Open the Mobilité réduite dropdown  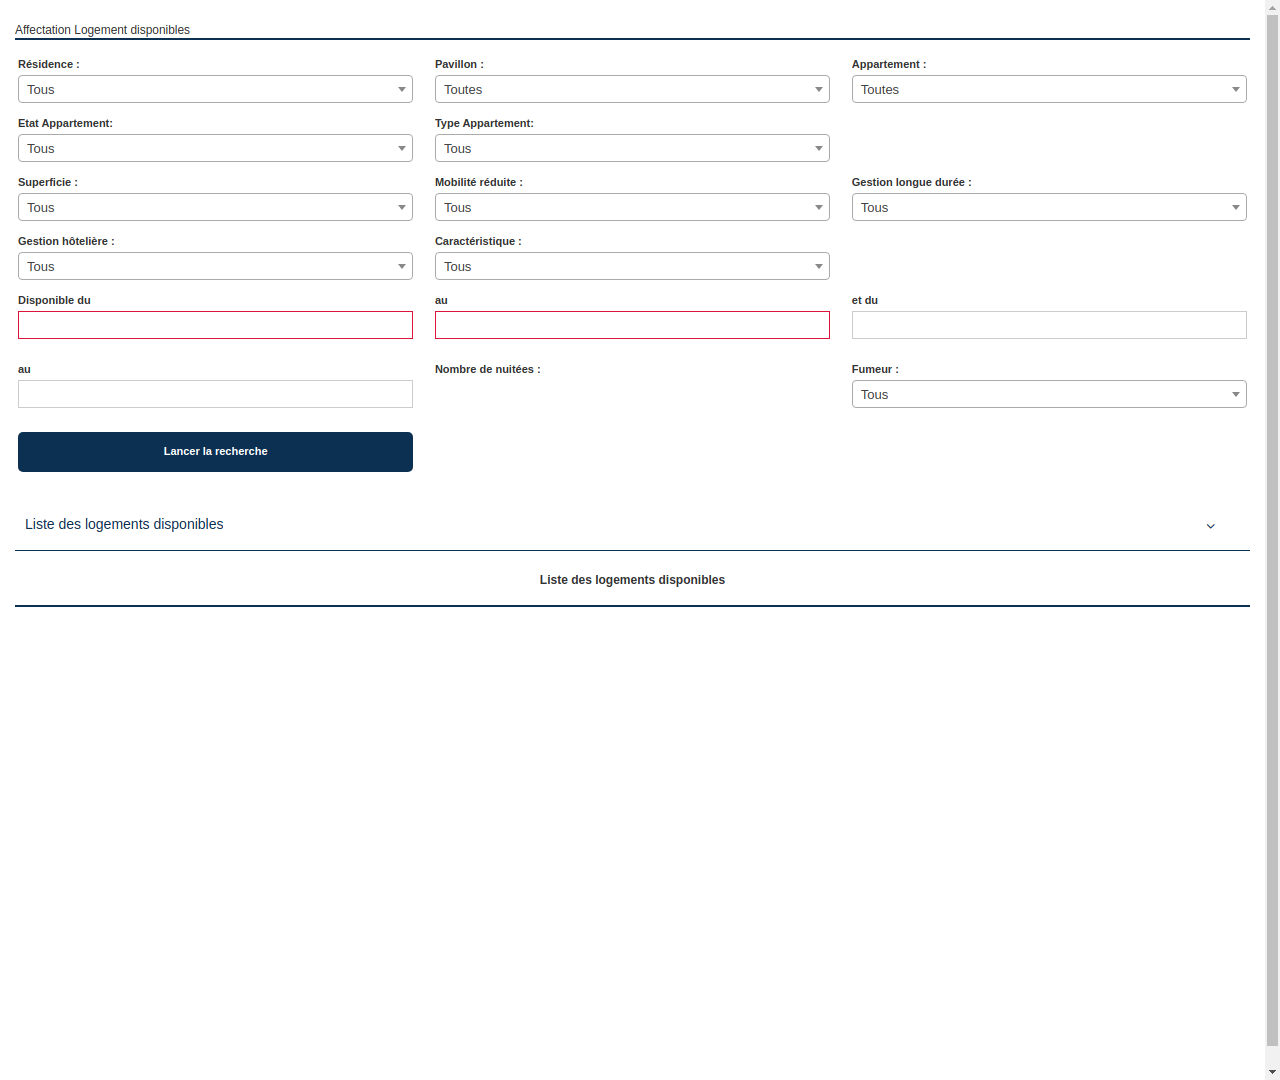click(x=632, y=207)
